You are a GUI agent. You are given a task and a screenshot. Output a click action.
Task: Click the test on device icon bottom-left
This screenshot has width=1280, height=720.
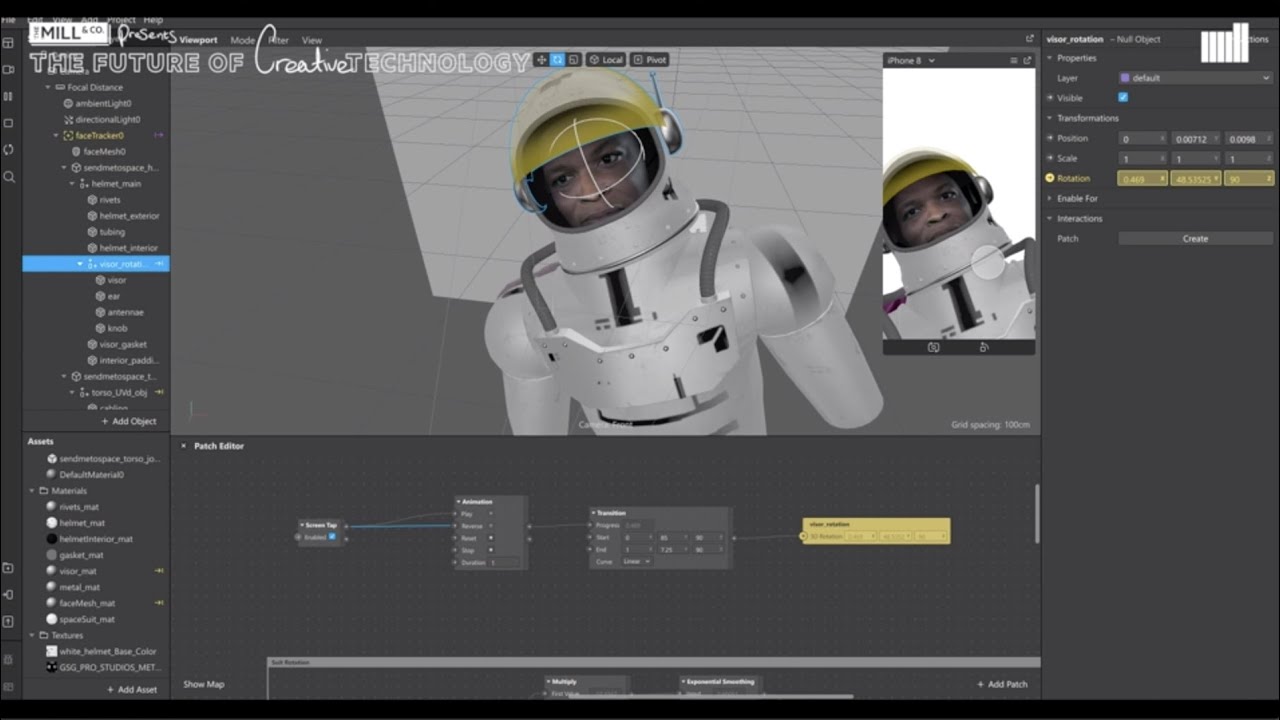click(9, 595)
